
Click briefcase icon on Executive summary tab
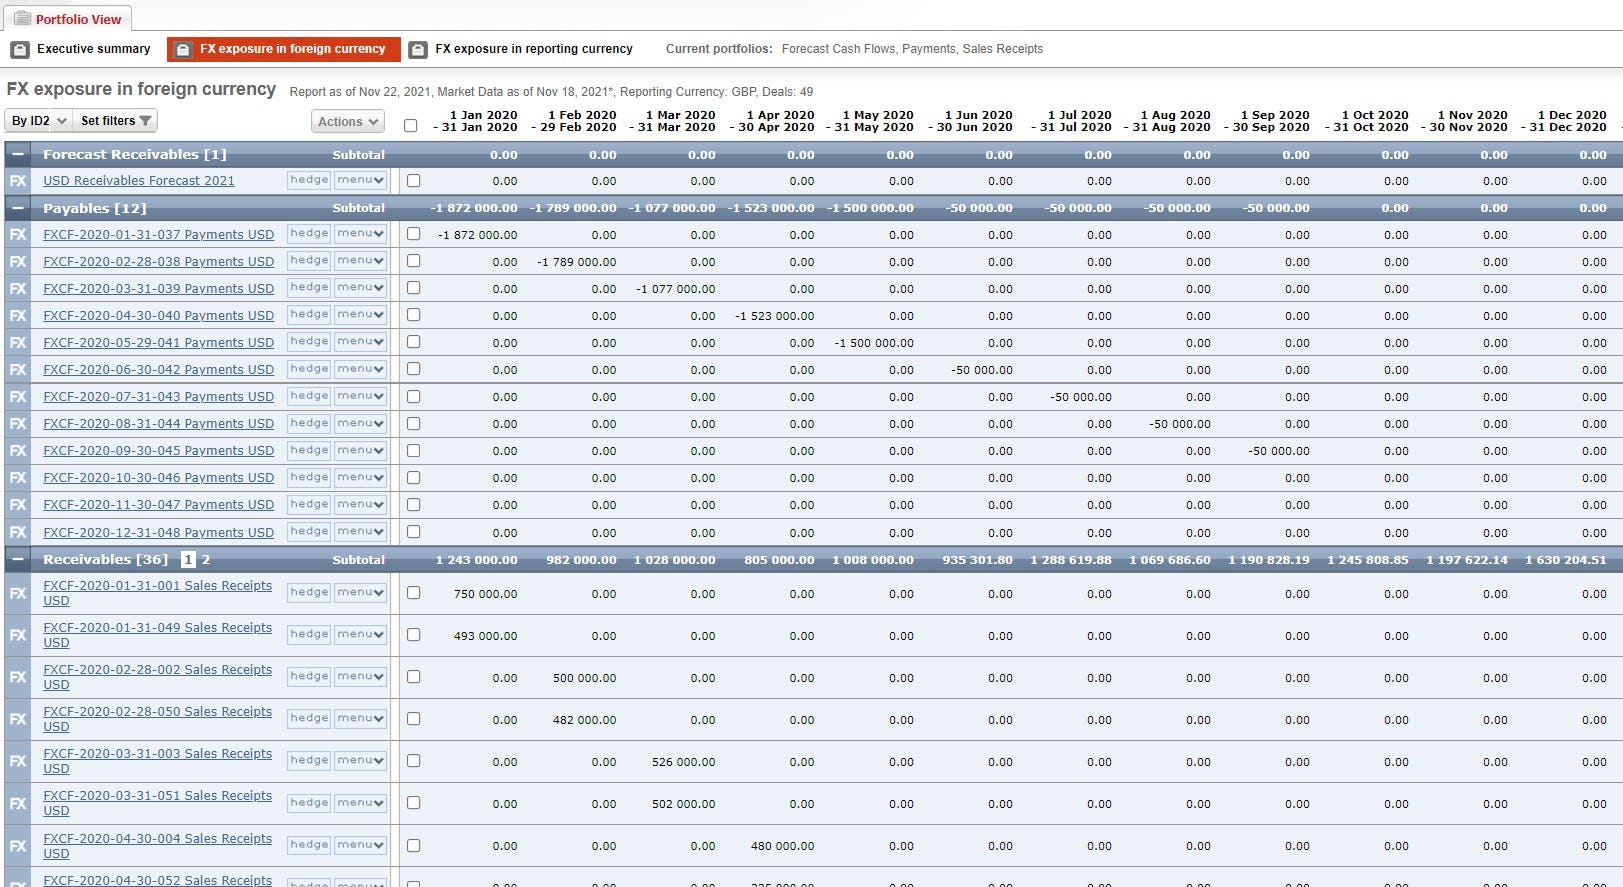(x=20, y=49)
